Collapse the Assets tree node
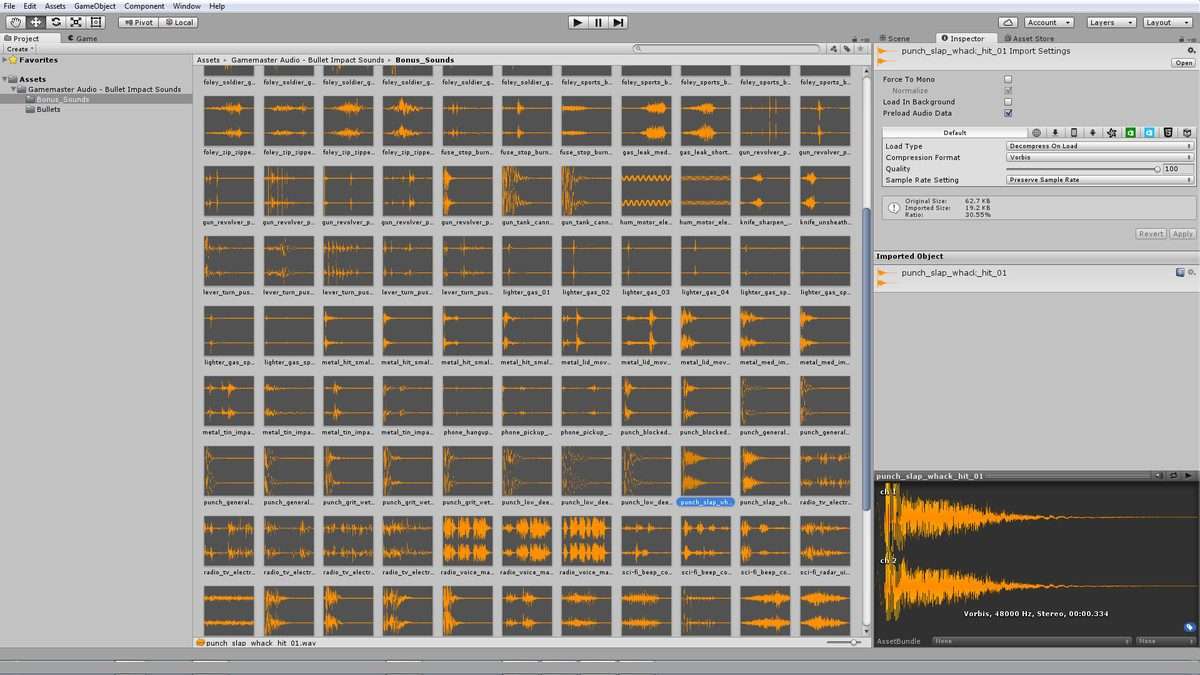 click(5, 79)
